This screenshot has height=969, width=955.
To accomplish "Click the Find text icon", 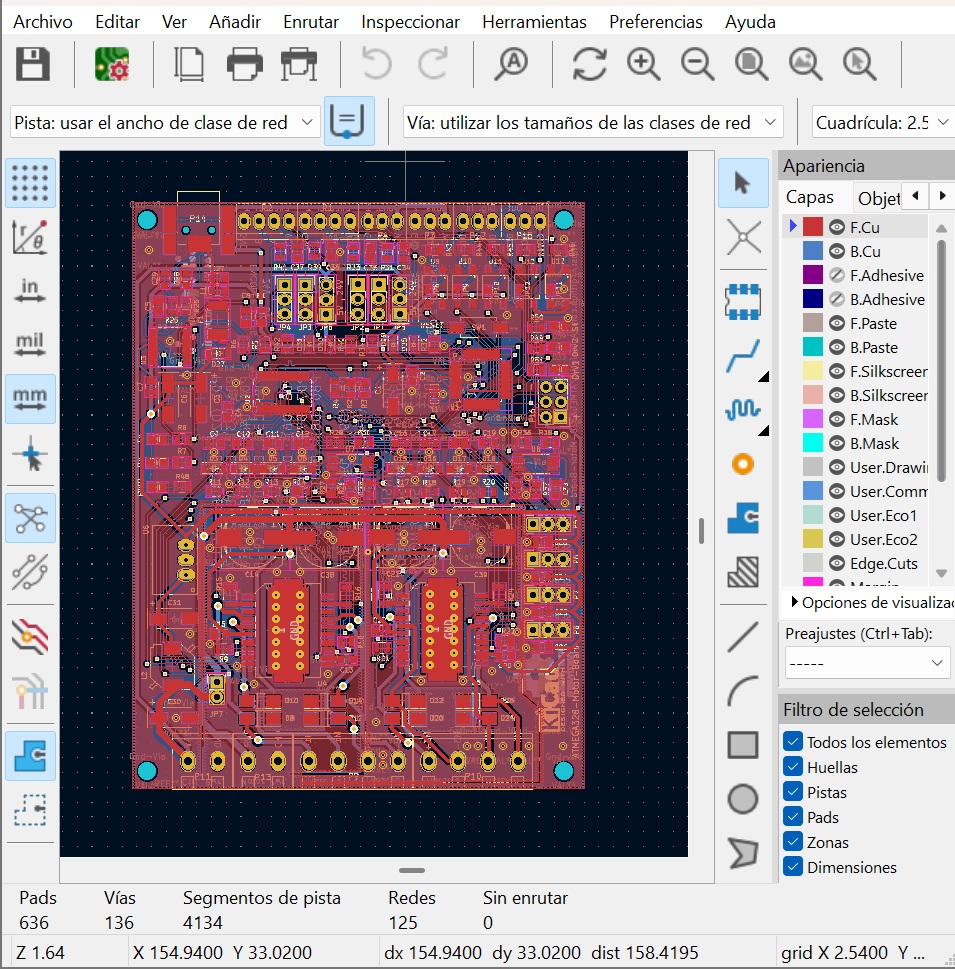I will click(x=512, y=65).
